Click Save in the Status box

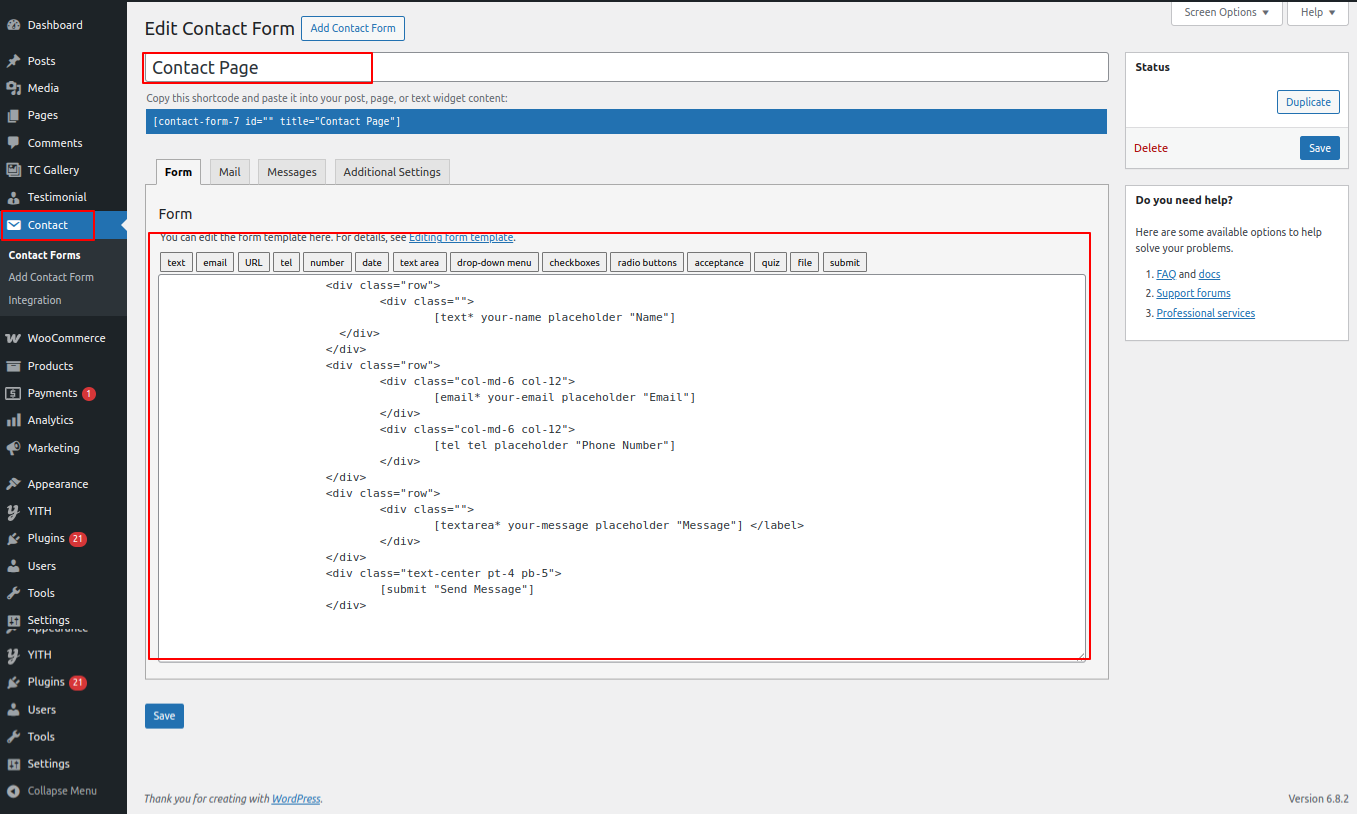point(1320,148)
